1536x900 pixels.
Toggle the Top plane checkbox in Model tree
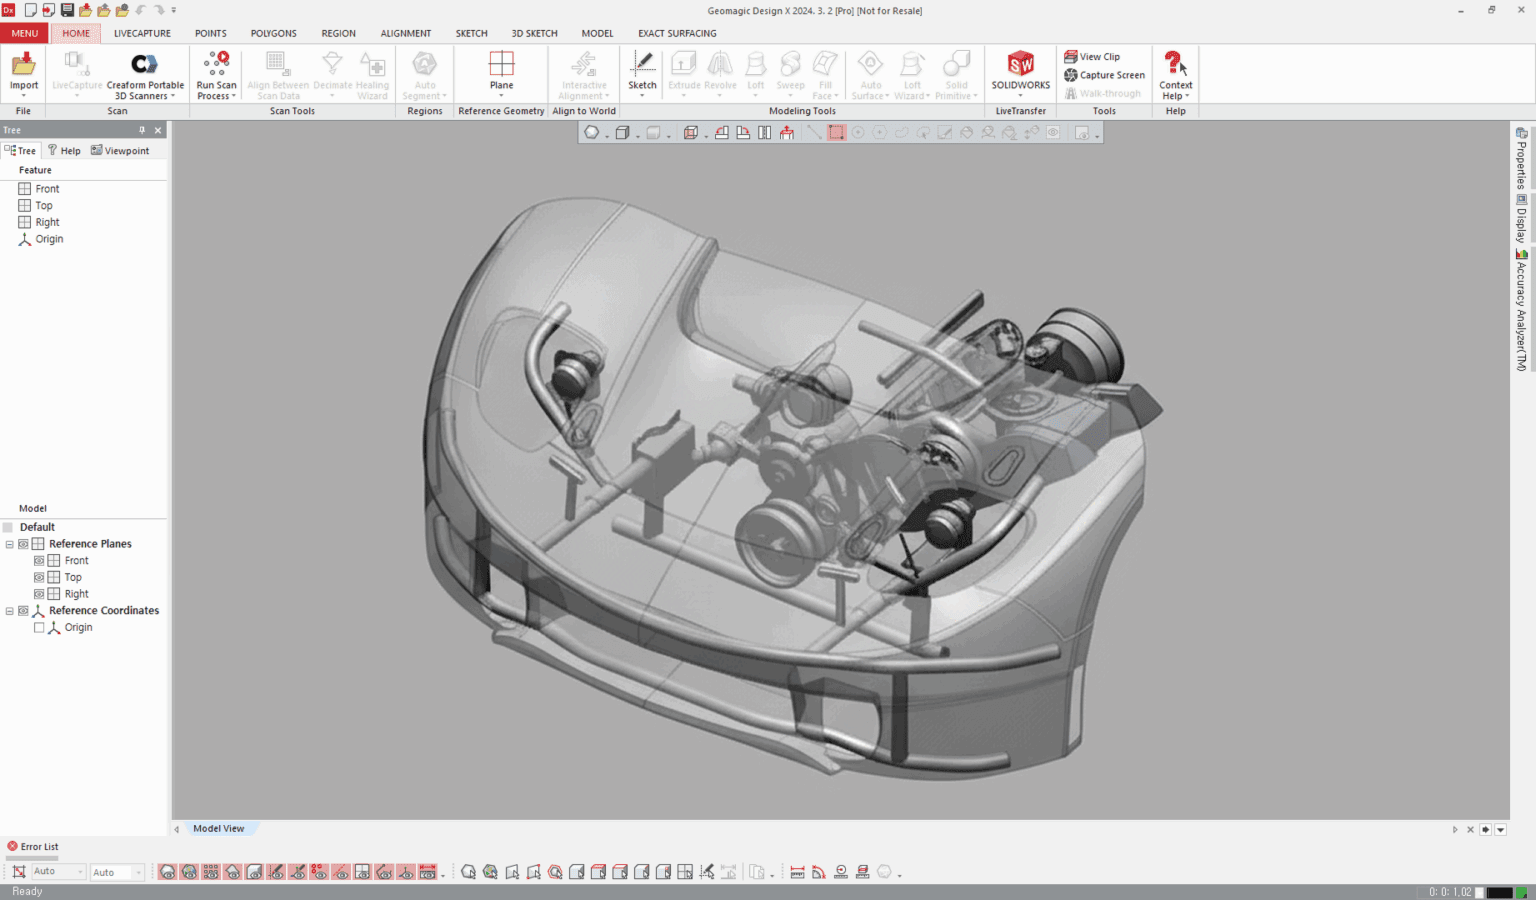(x=38, y=577)
